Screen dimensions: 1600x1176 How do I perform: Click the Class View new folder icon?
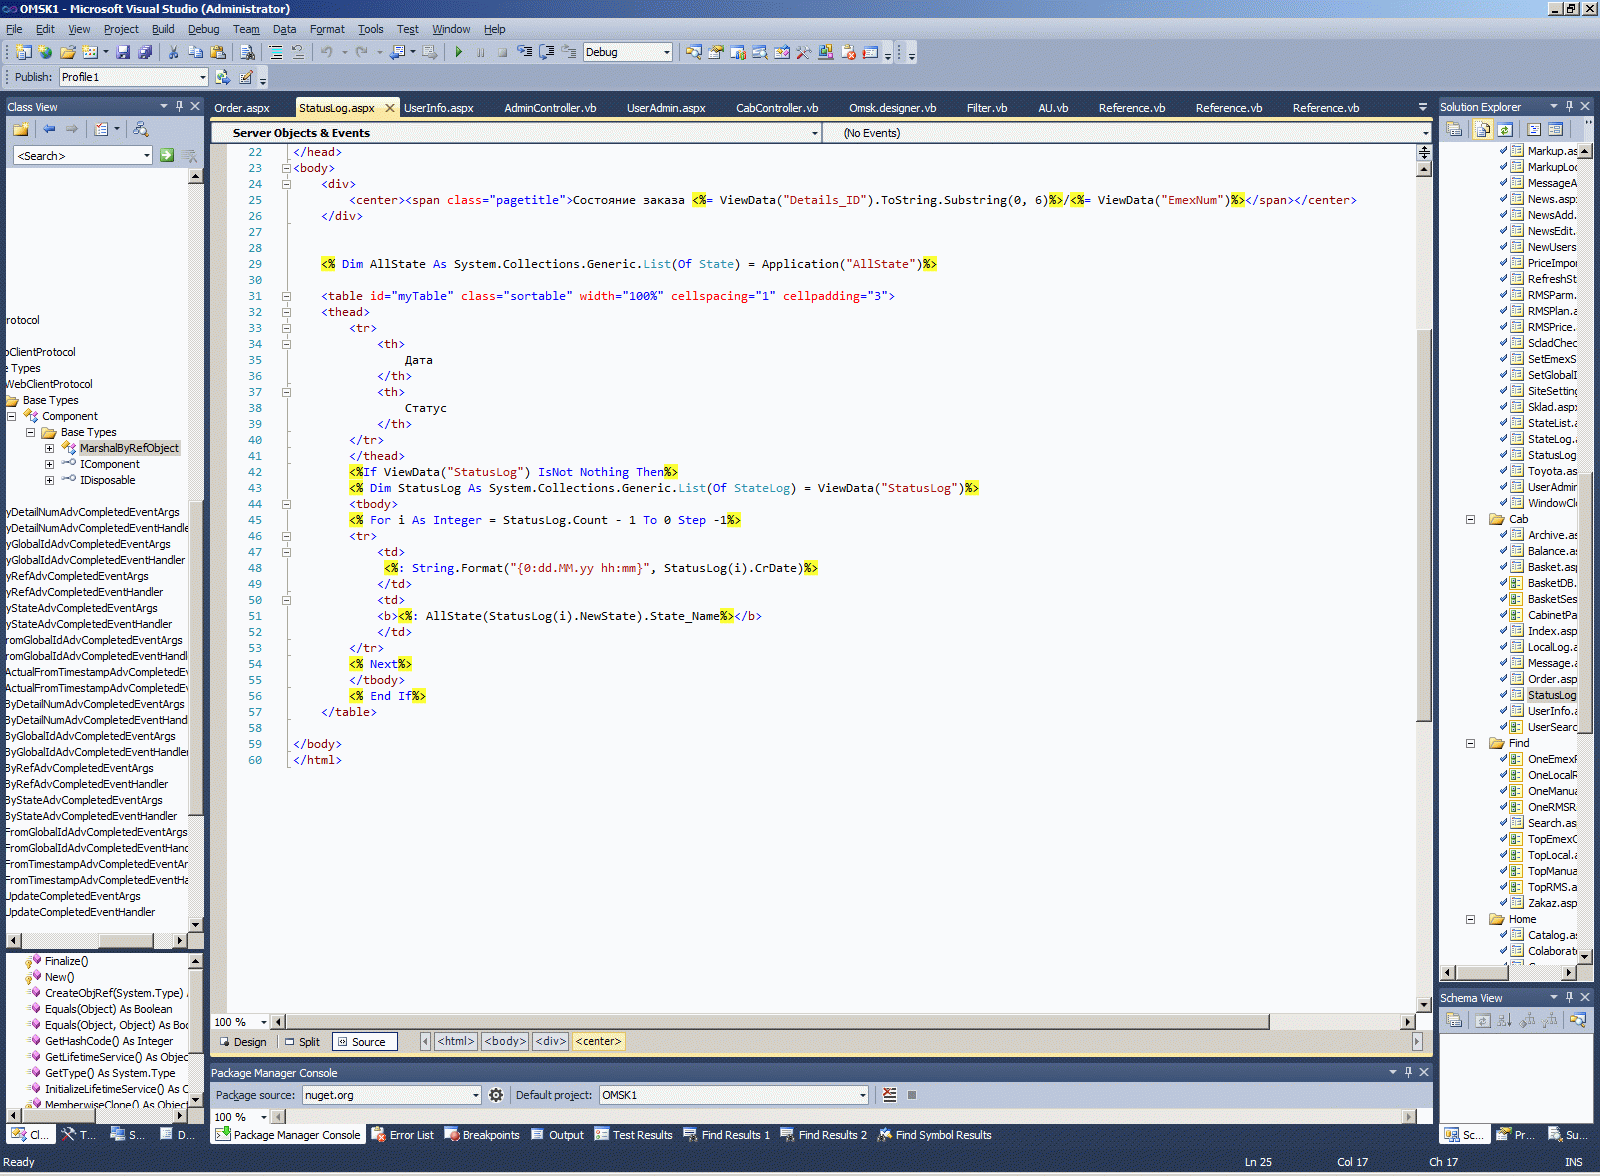20,129
